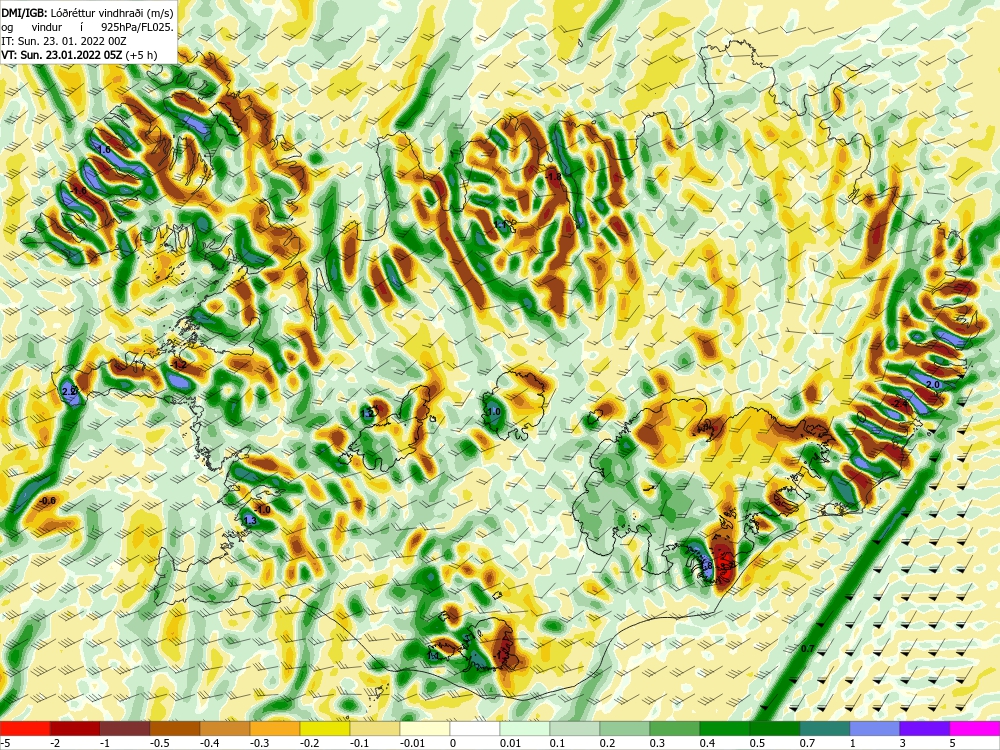
Task: Click the dark green legend swatch above 0.5
Action: pos(775,728)
